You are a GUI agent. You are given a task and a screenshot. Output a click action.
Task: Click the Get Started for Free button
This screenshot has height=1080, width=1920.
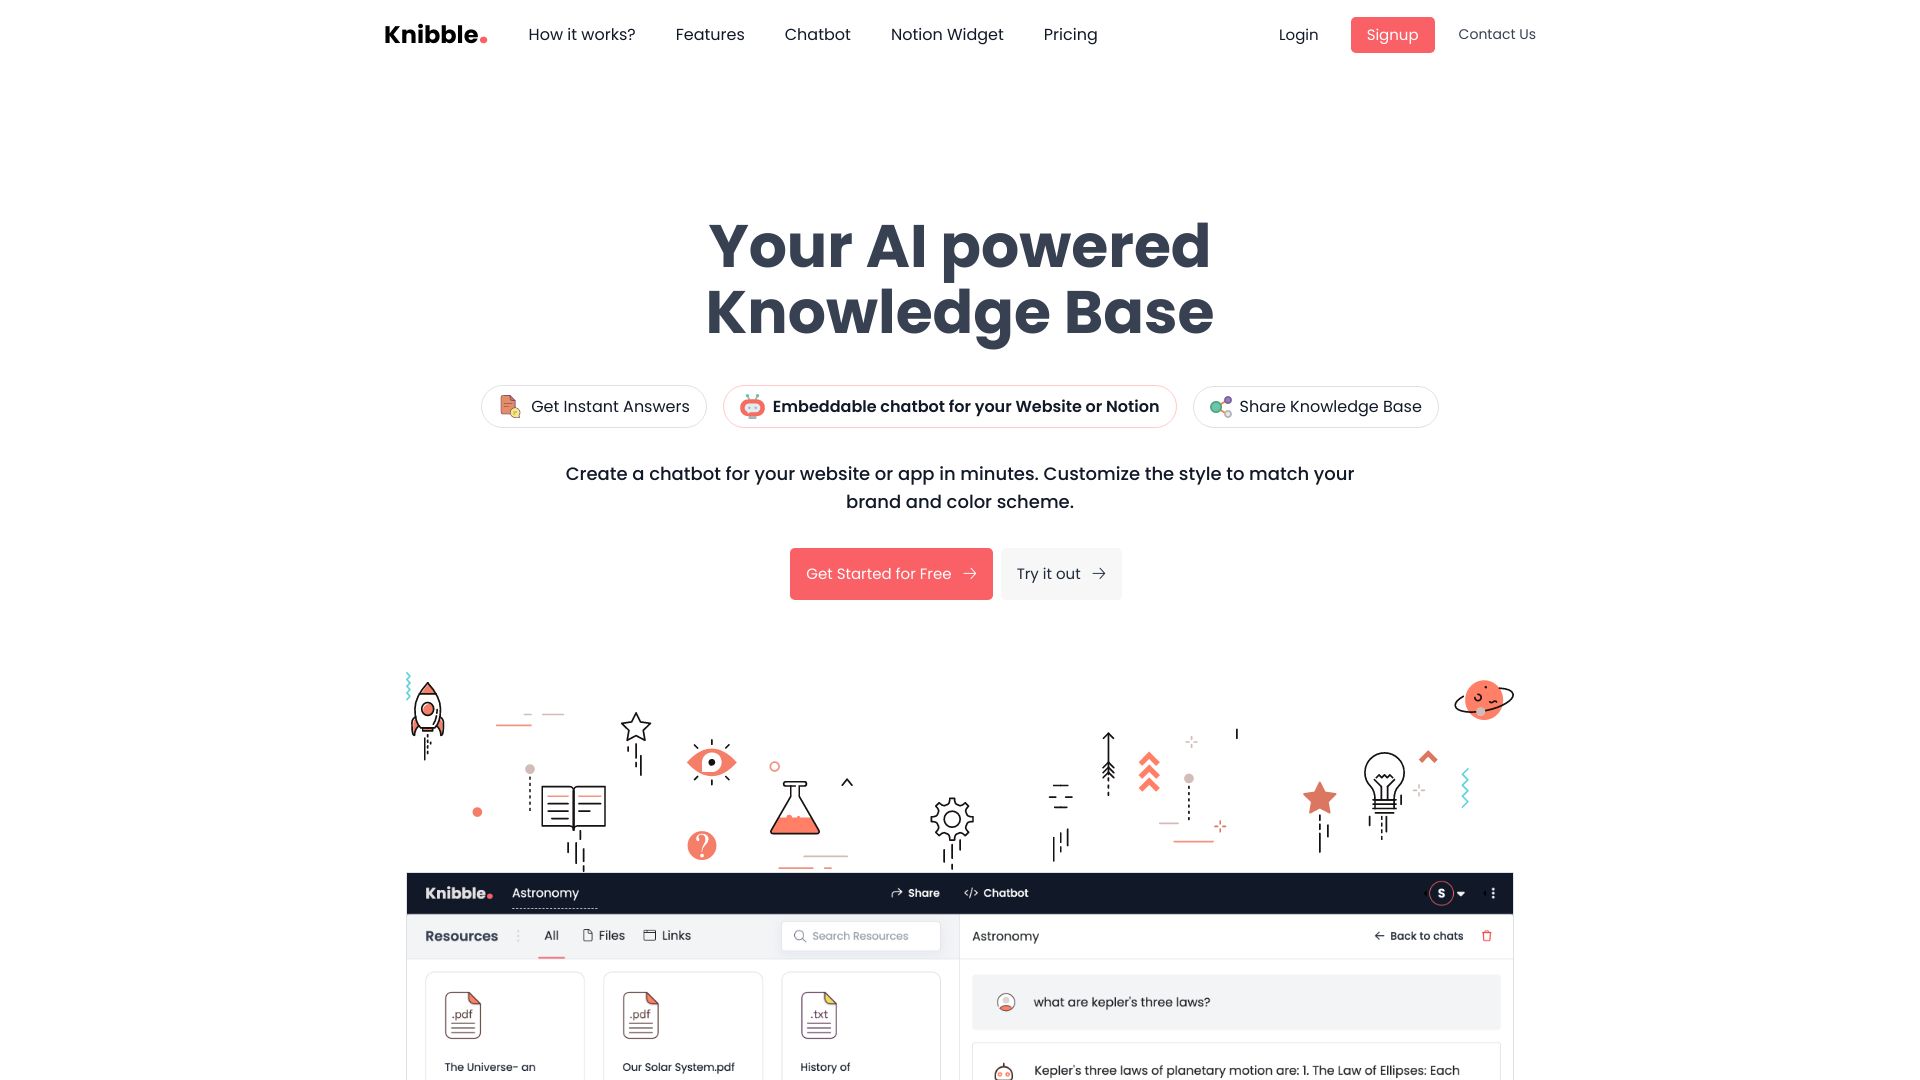point(890,572)
